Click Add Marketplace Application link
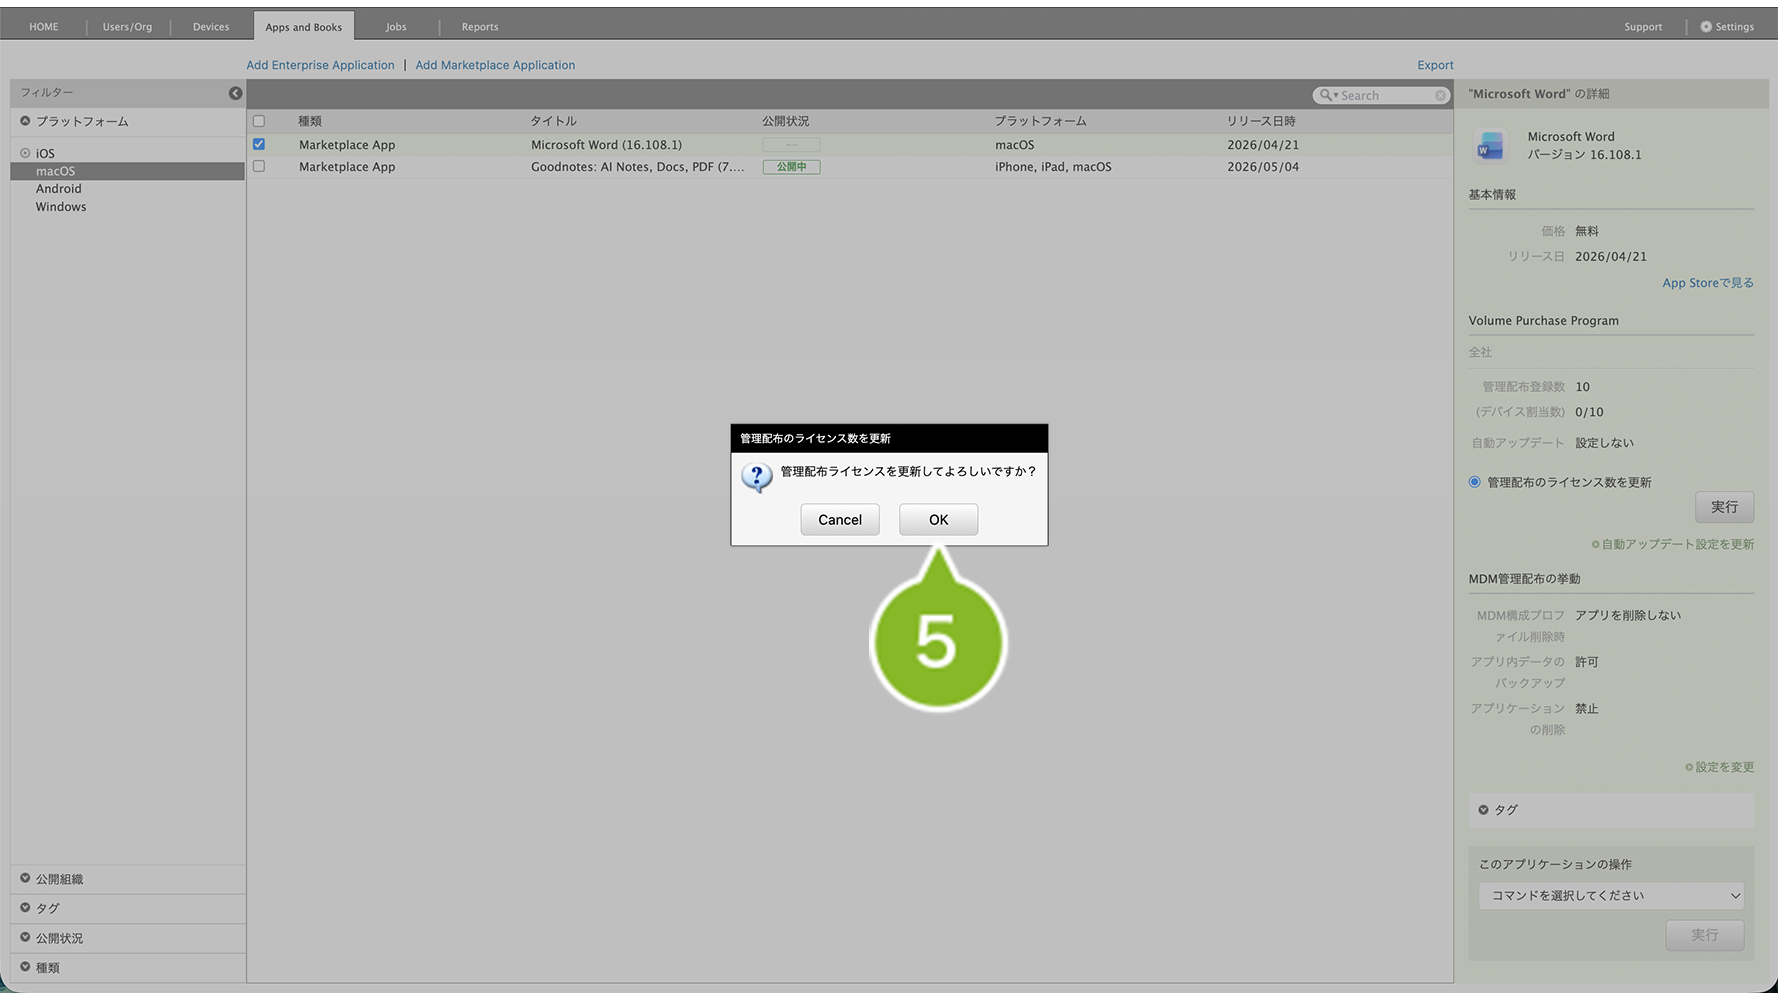Viewport: 1778px width, 1000px height. pos(495,65)
